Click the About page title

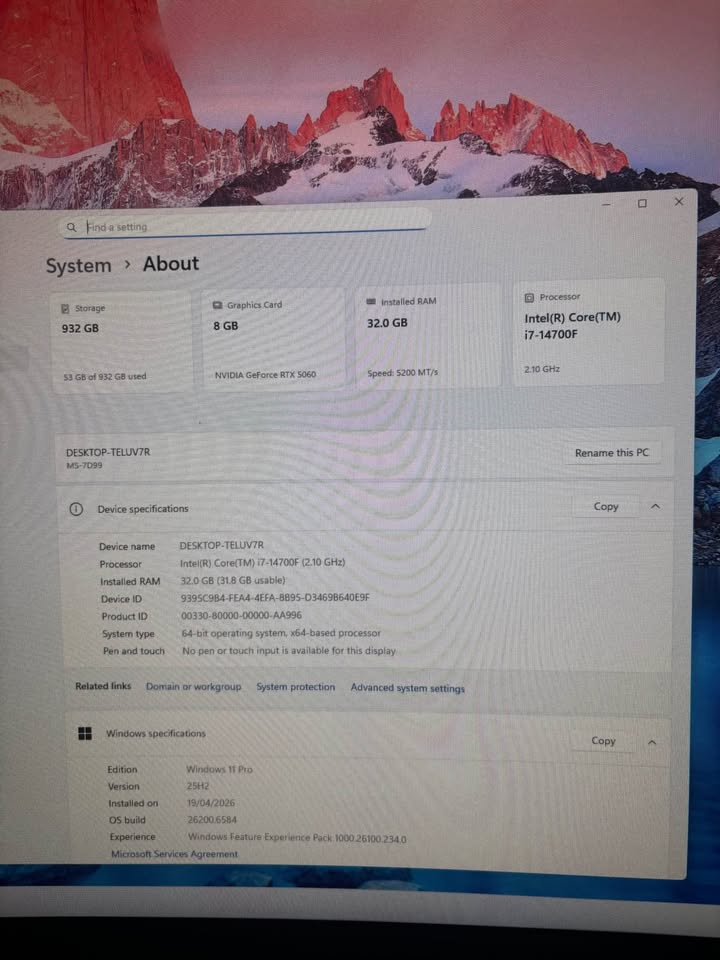[x=171, y=264]
